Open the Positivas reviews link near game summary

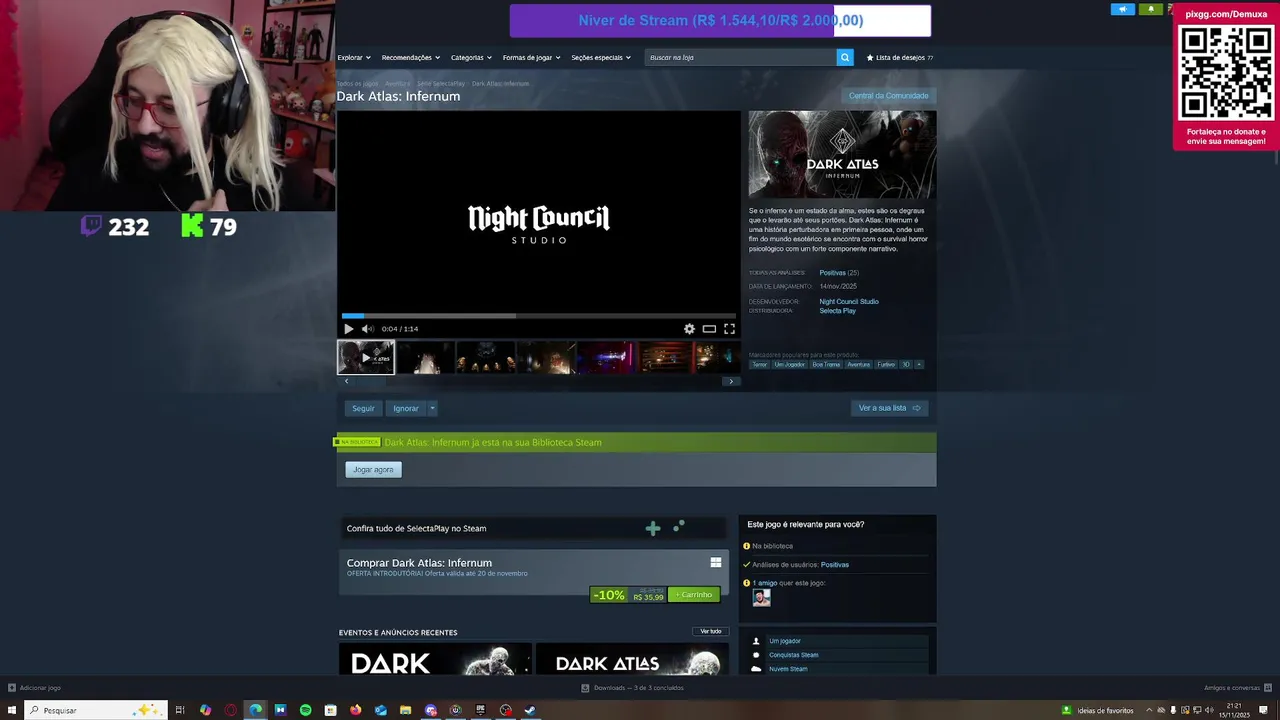tap(832, 273)
